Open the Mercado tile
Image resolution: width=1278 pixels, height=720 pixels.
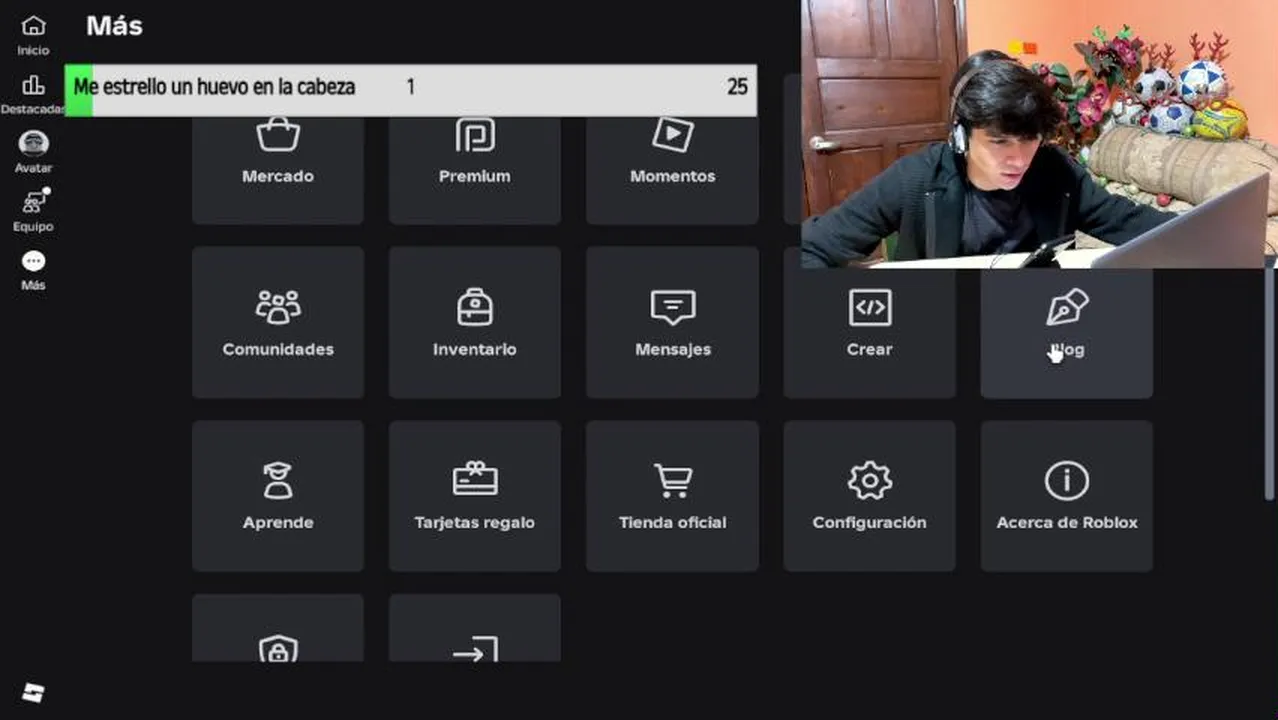(x=277, y=170)
